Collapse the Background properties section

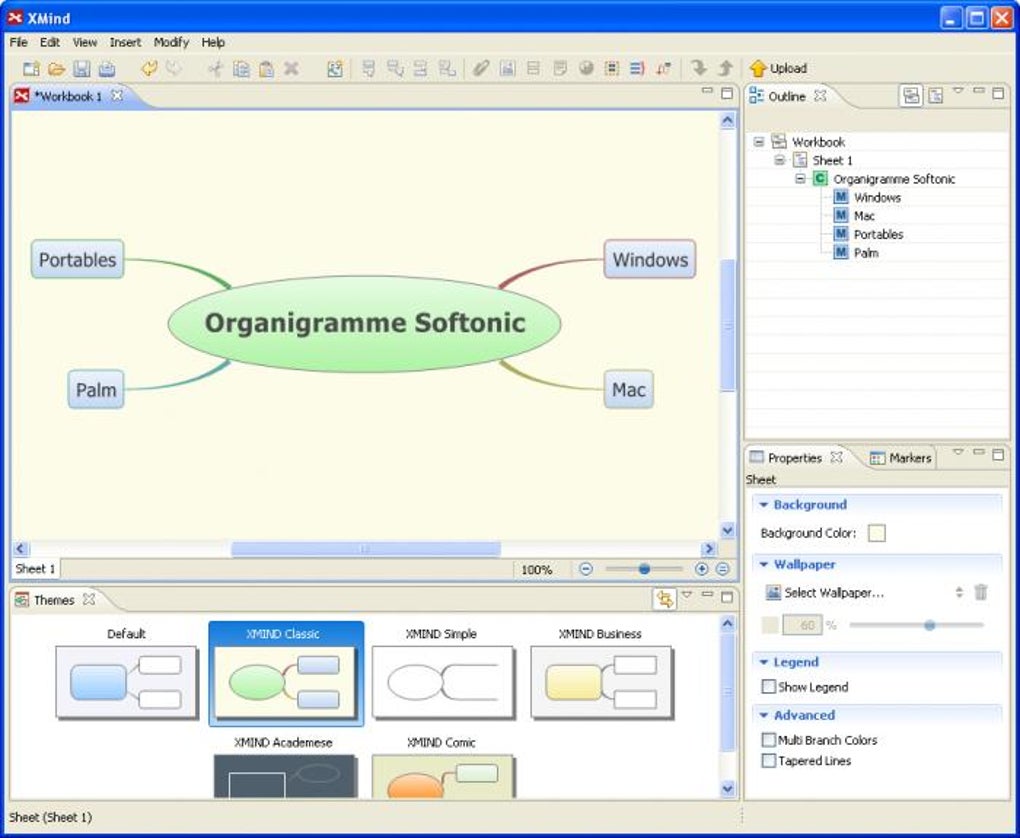pyautogui.click(x=764, y=505)
